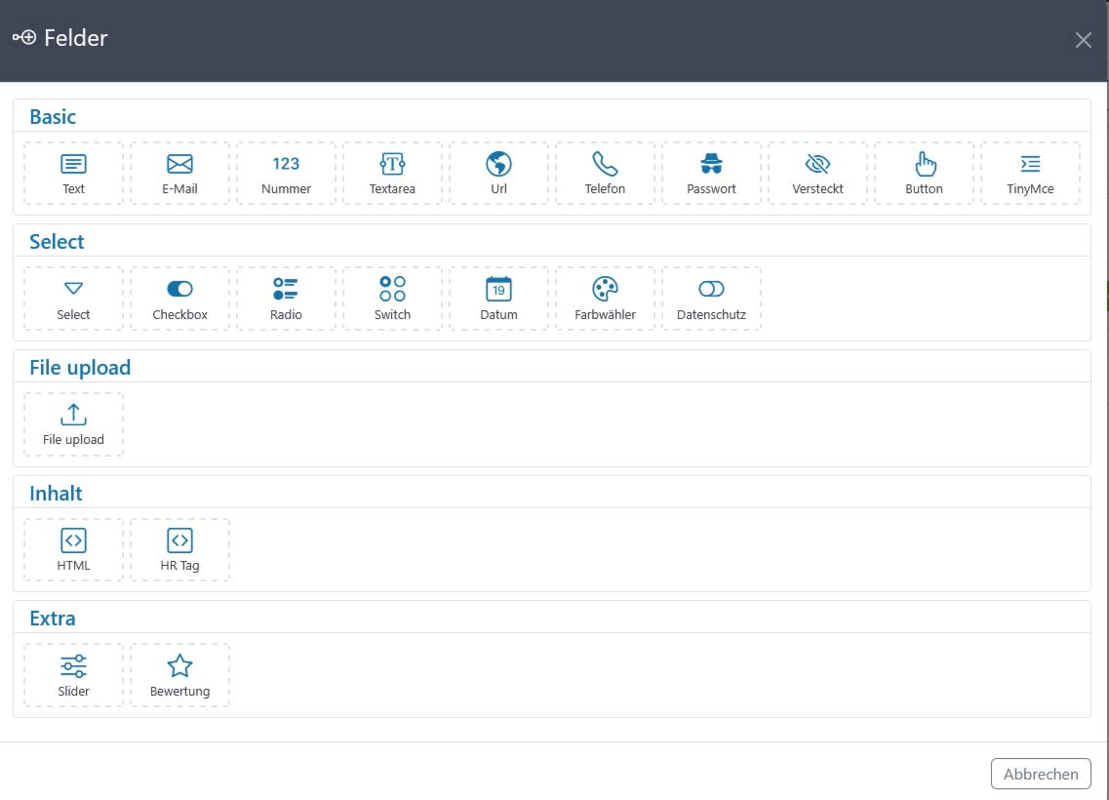The image size is (1109, 800).
Task: Click the Inhalt section heading
Action: (56, 493)
